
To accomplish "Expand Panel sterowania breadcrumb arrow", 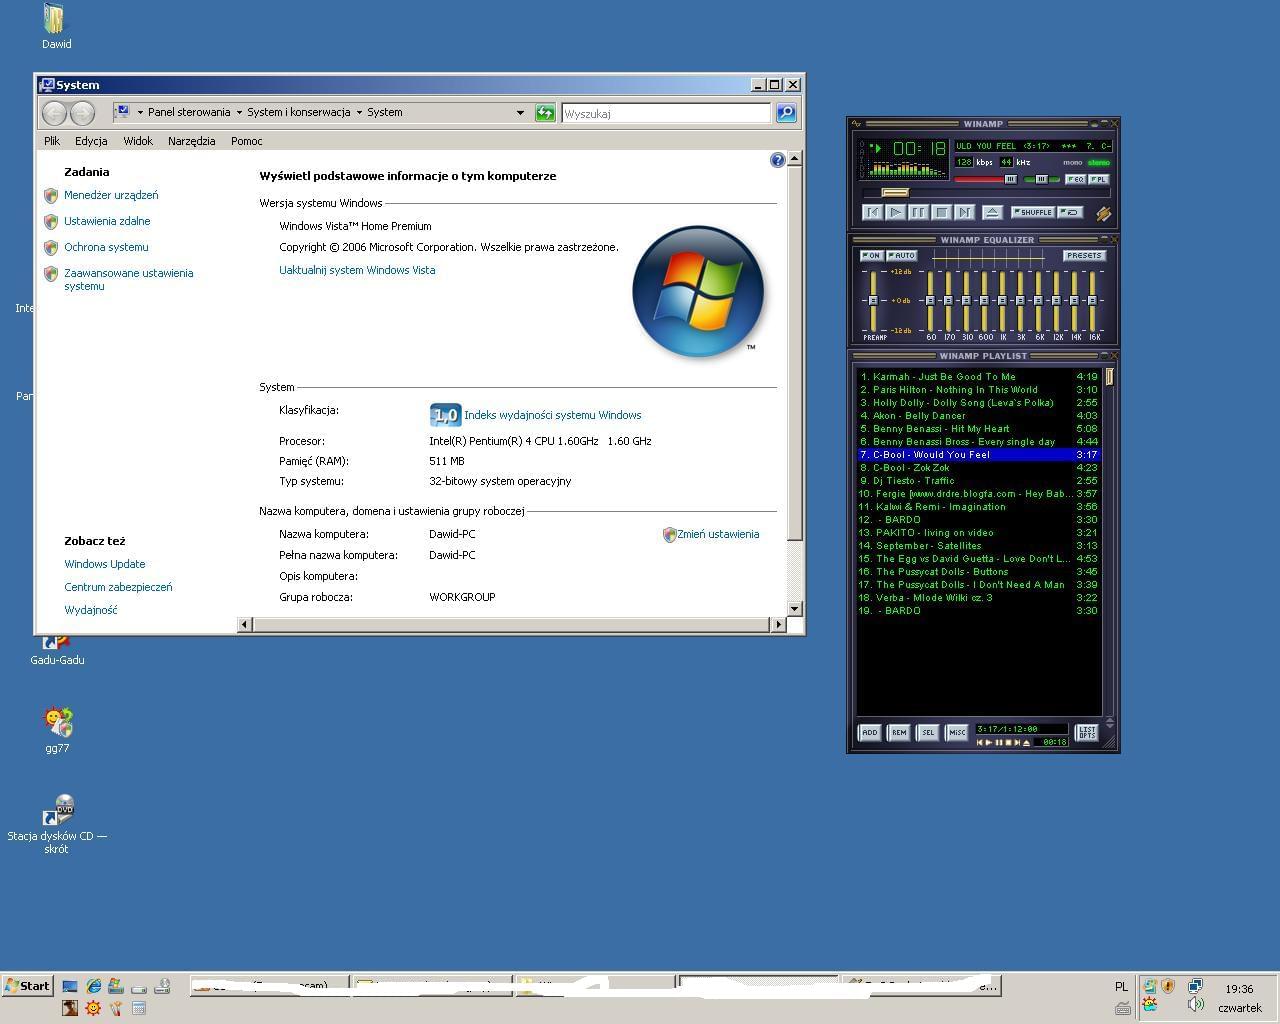I will [x=239, y=112].
